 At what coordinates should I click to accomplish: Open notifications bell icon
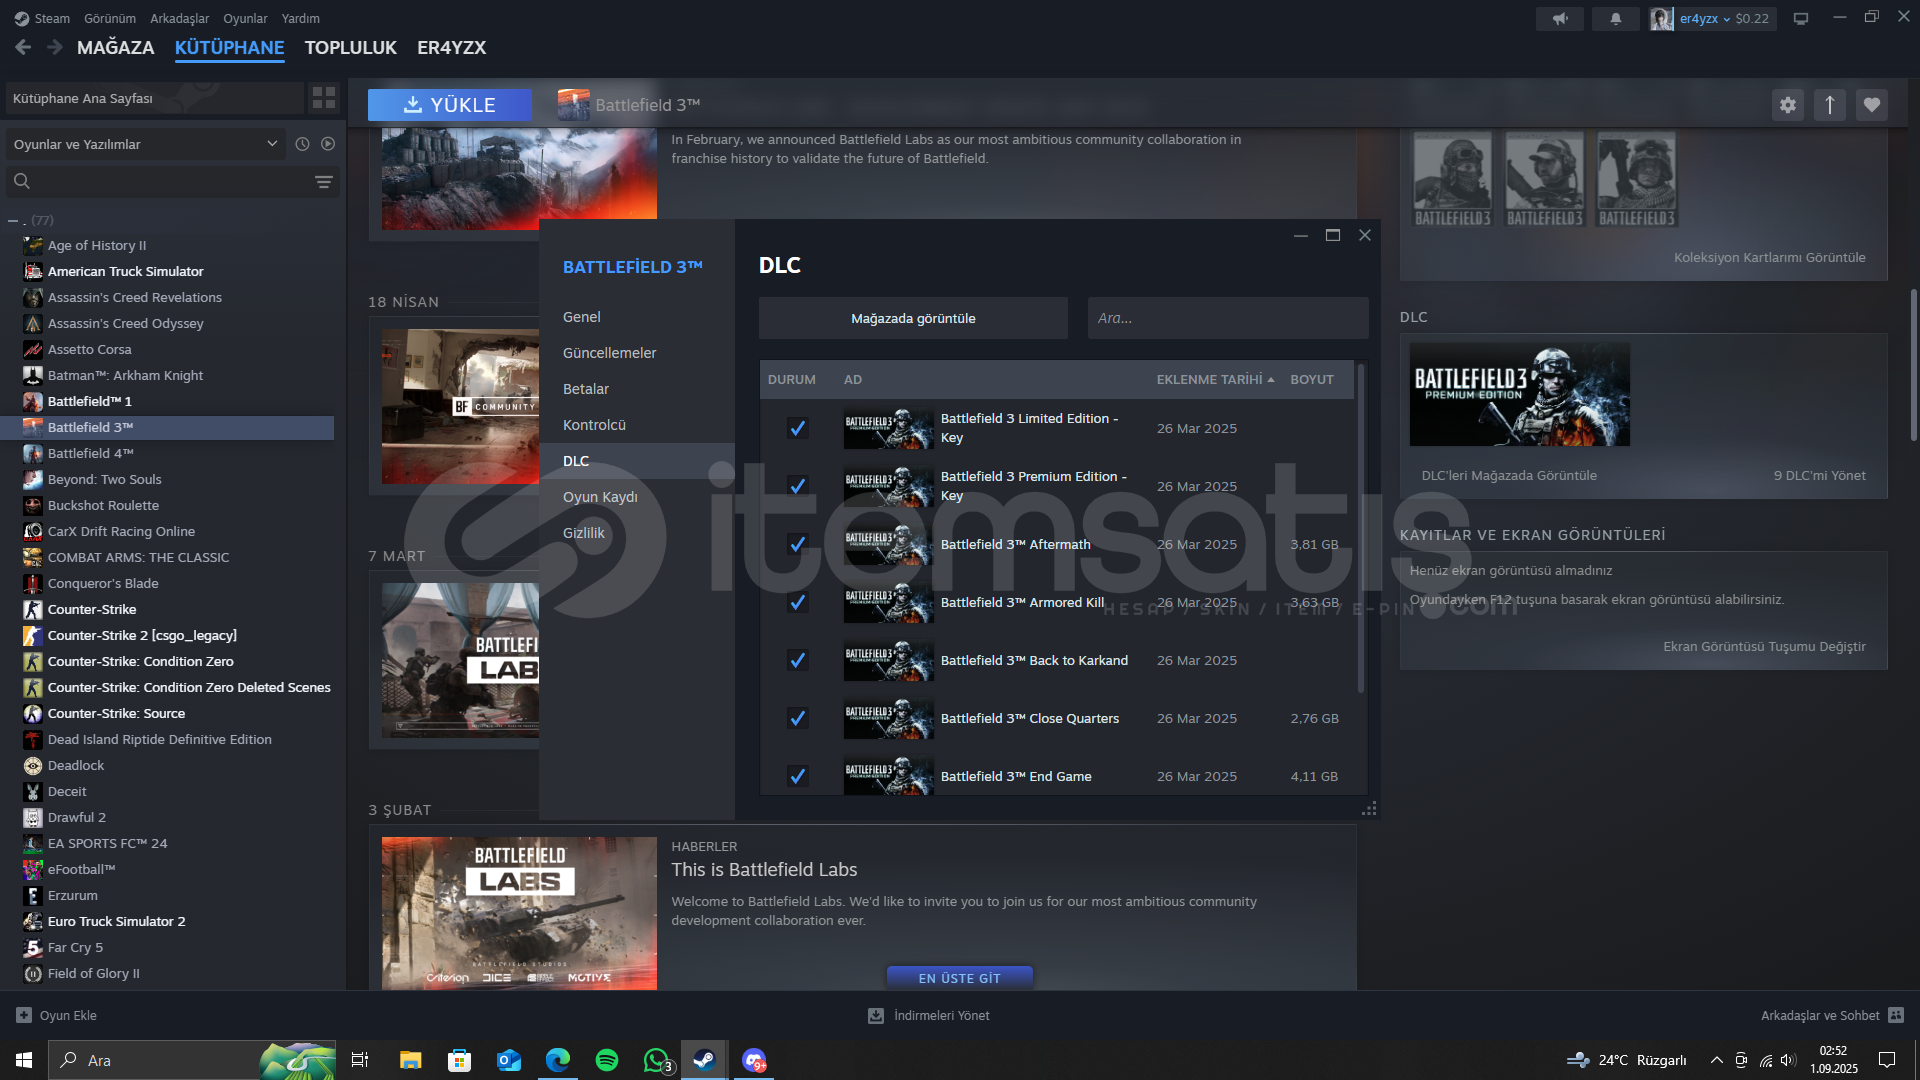(1616, 18)
